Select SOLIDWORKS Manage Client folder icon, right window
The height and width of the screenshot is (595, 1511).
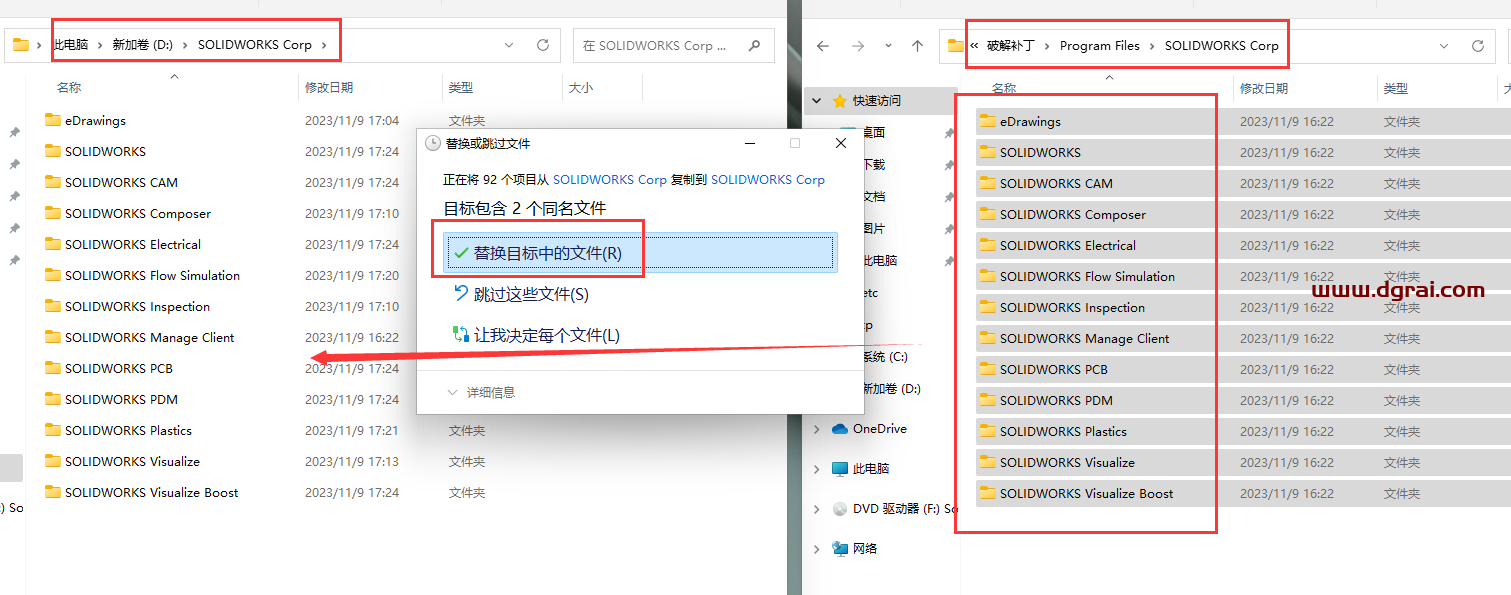pyautogui.click(x=988, y=338)
